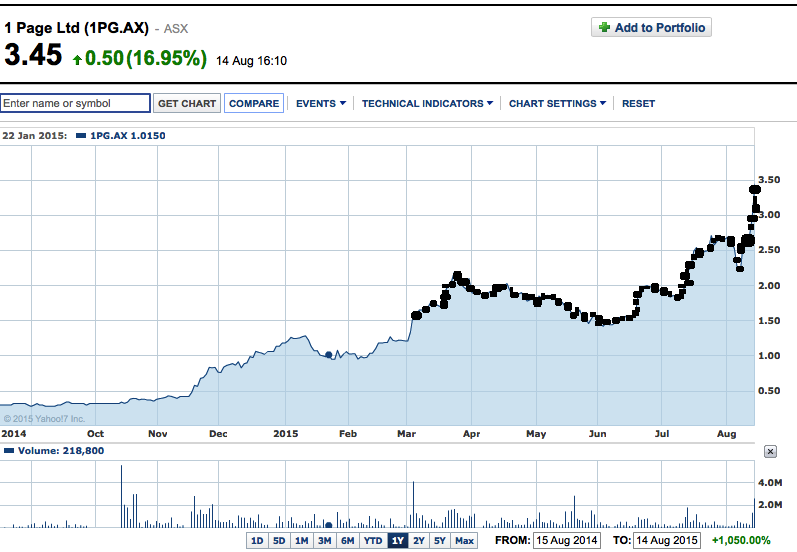Click the RESET link
Viewport: 797px width, 552px height.
[638, 103]
